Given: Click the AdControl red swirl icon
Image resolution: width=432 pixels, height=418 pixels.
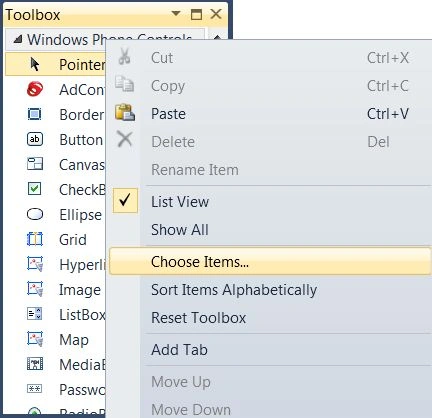Looking at the screenshot, I should click(35, 89).
